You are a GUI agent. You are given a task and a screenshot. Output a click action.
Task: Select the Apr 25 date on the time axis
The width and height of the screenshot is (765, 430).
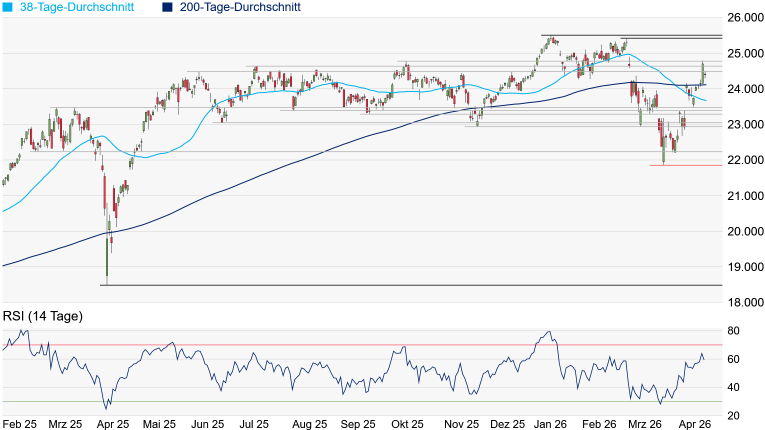[x=111, y=424]
